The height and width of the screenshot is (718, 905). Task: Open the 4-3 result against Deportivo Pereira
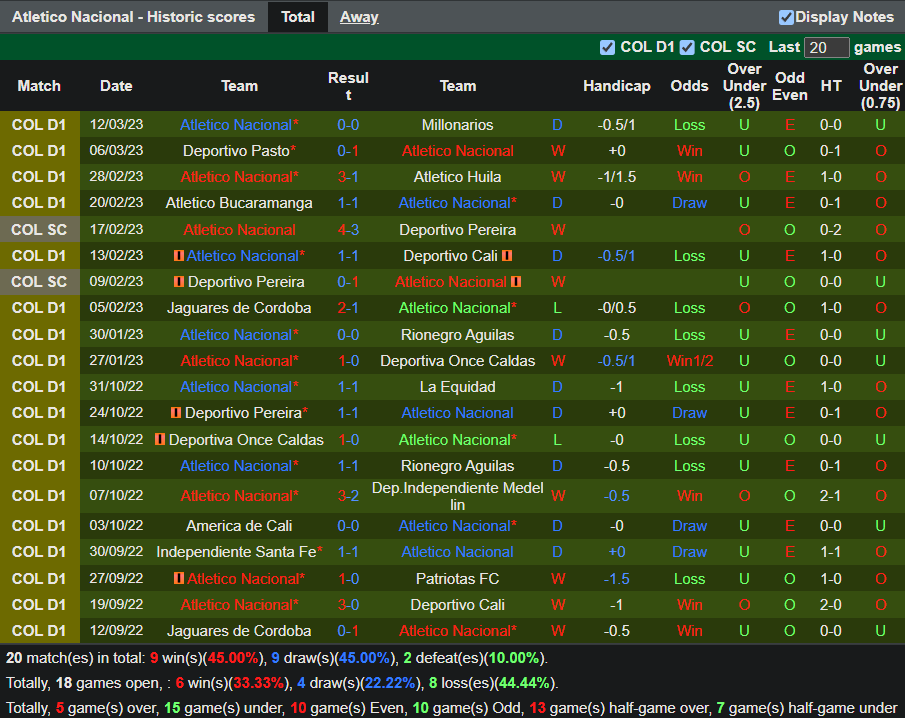[348, 230]
